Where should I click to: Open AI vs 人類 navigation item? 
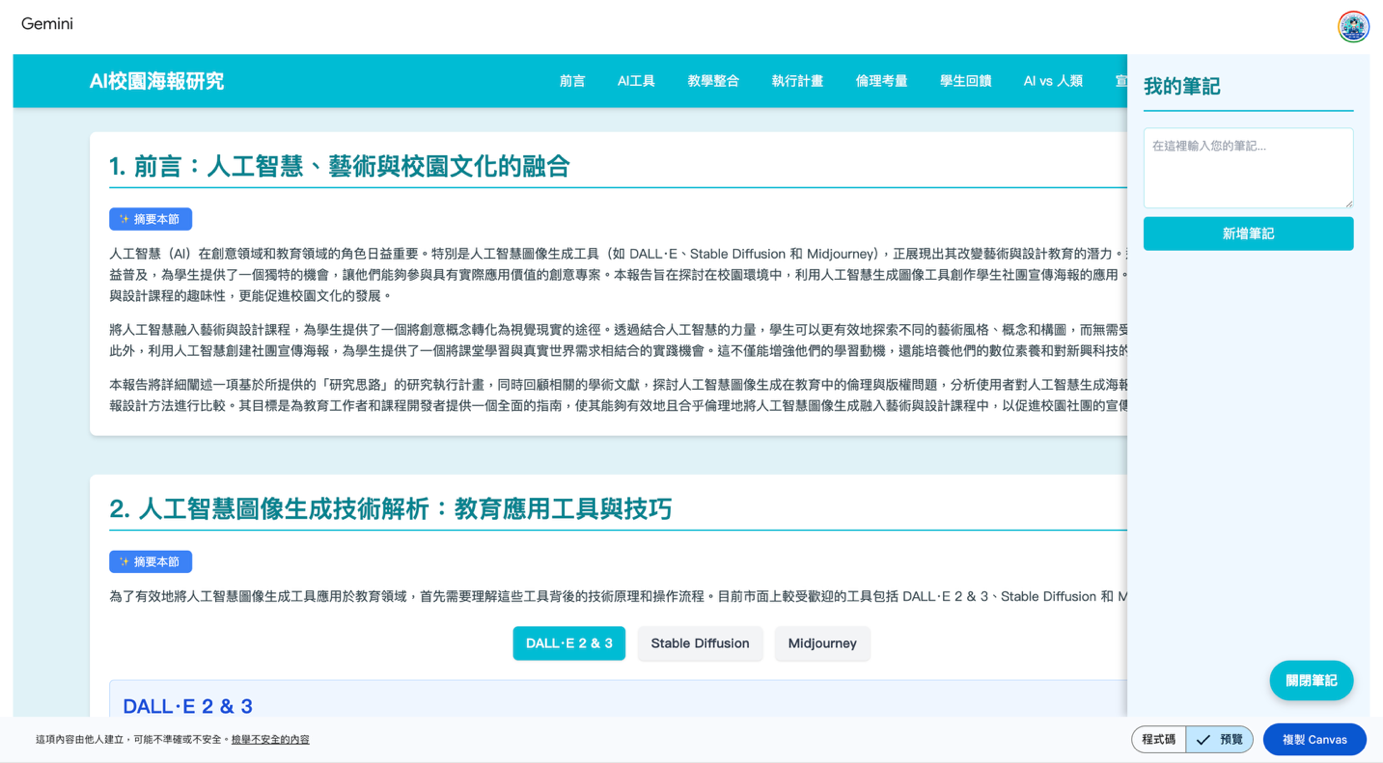(1053, 81)
